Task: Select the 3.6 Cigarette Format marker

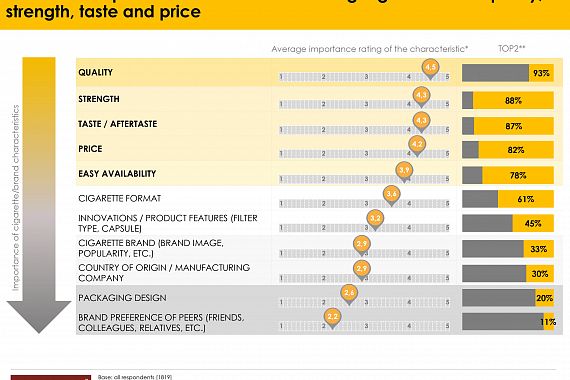Action: click(392, 196)
